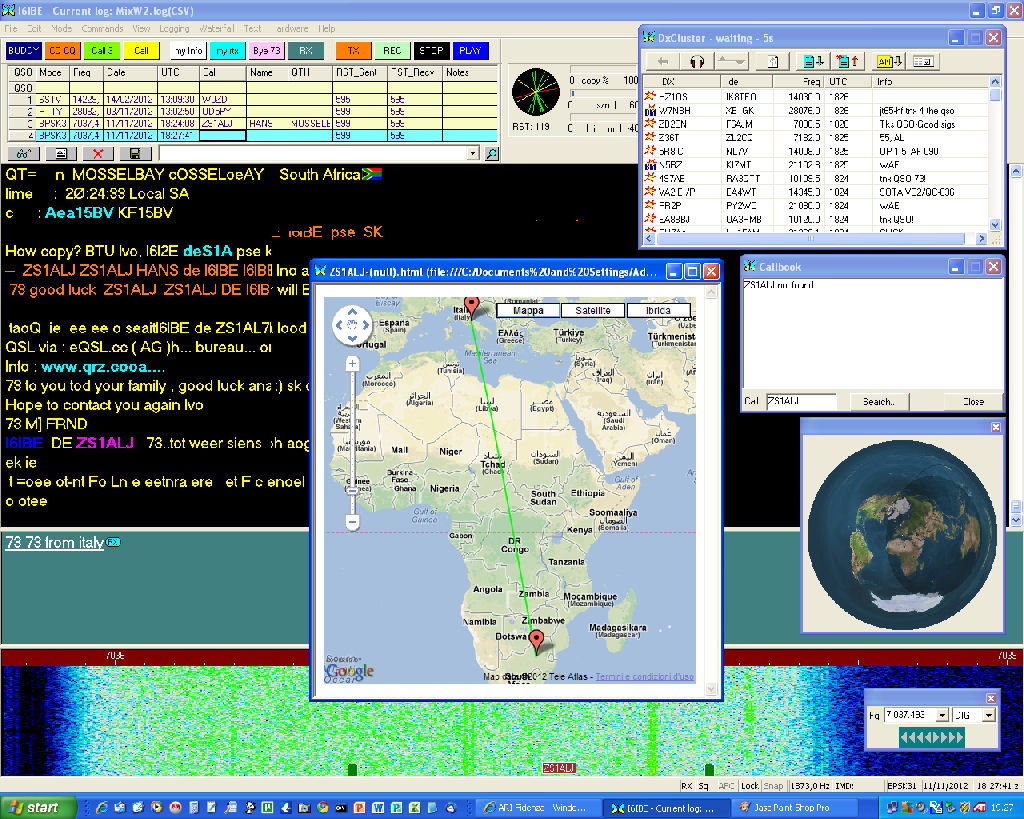Click the blue PLAY macro button

point(470,50)
